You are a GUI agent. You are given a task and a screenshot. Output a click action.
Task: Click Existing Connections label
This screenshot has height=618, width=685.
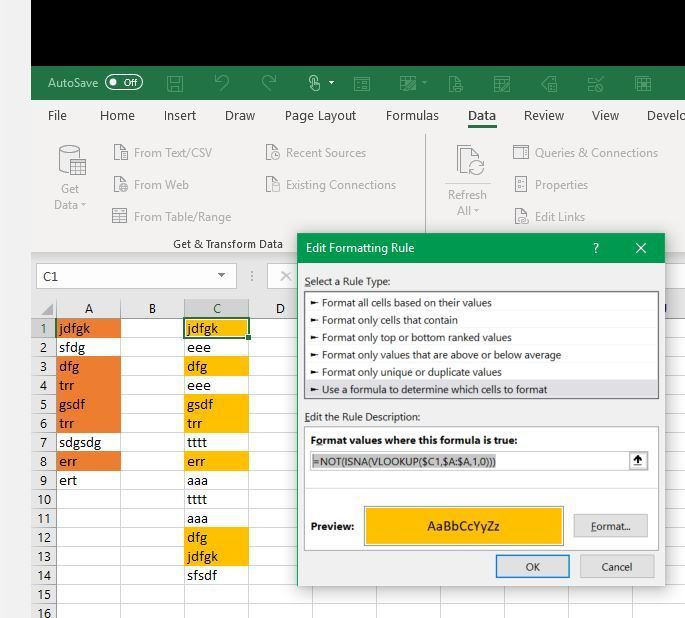pos(341,185)
